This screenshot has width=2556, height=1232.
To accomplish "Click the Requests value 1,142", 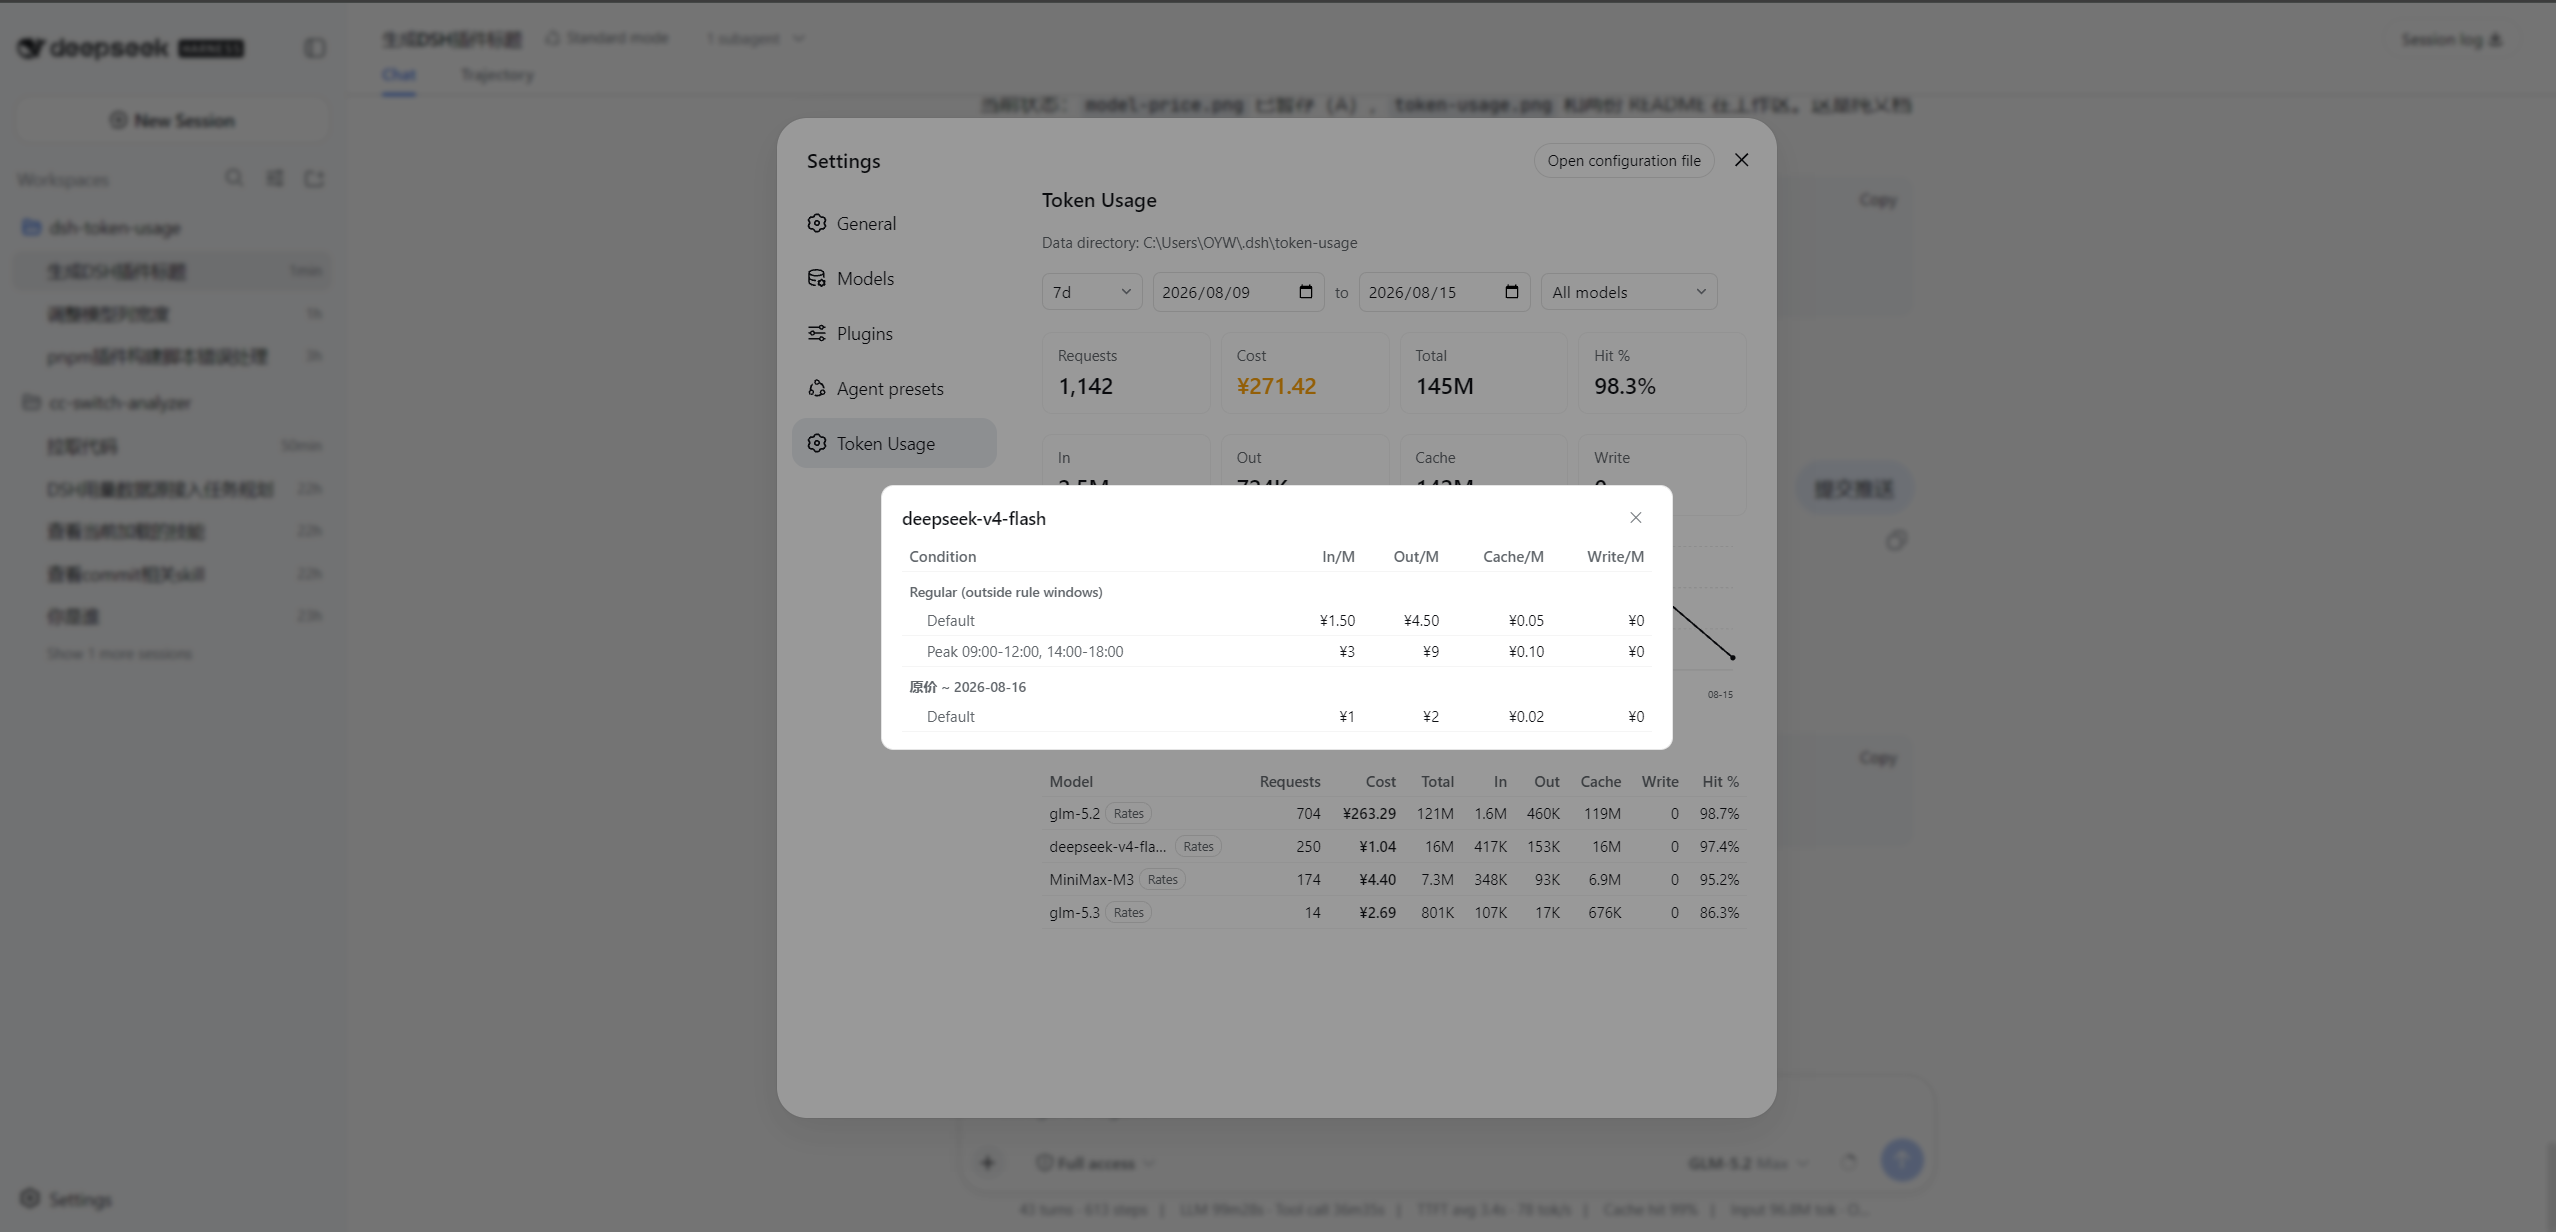I will (1085, 386).
